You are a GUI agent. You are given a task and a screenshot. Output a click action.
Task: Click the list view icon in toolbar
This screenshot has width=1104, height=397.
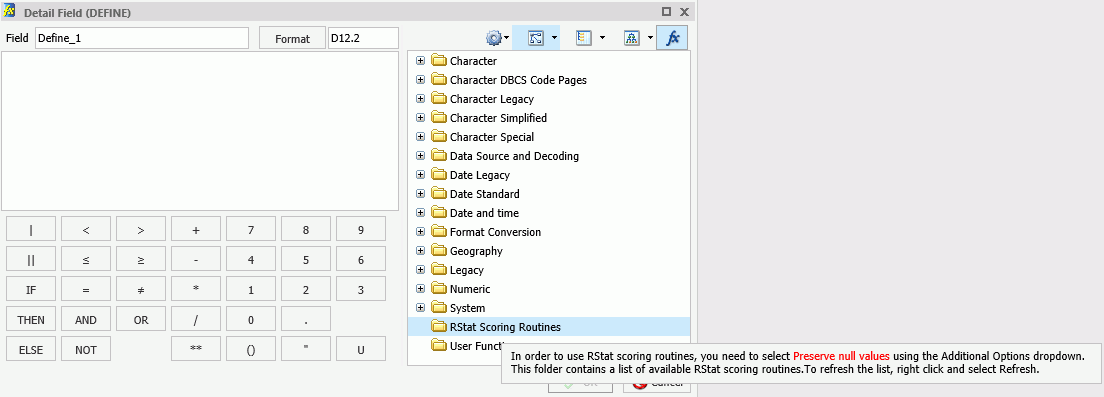point(584,39)
